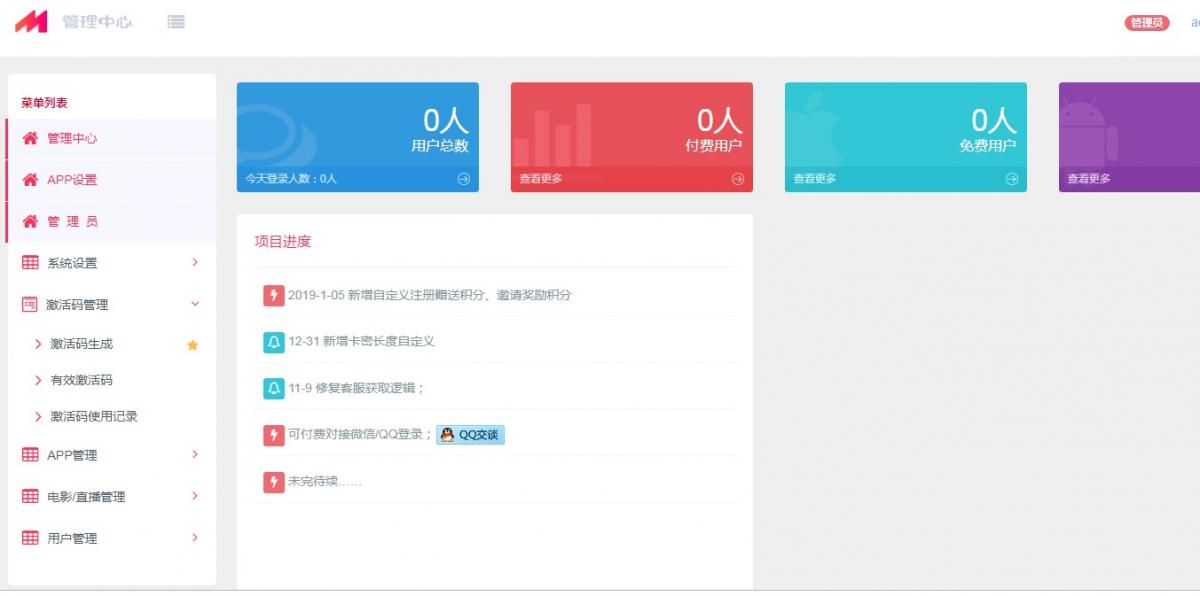Click the hamburger menu toggle icon

[176, 21]
